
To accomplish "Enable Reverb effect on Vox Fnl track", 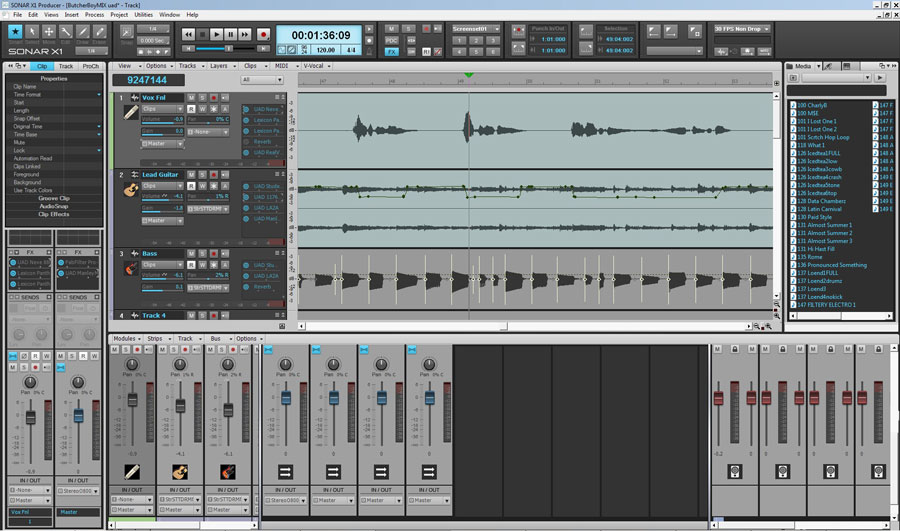I will [x=246, y=142].
